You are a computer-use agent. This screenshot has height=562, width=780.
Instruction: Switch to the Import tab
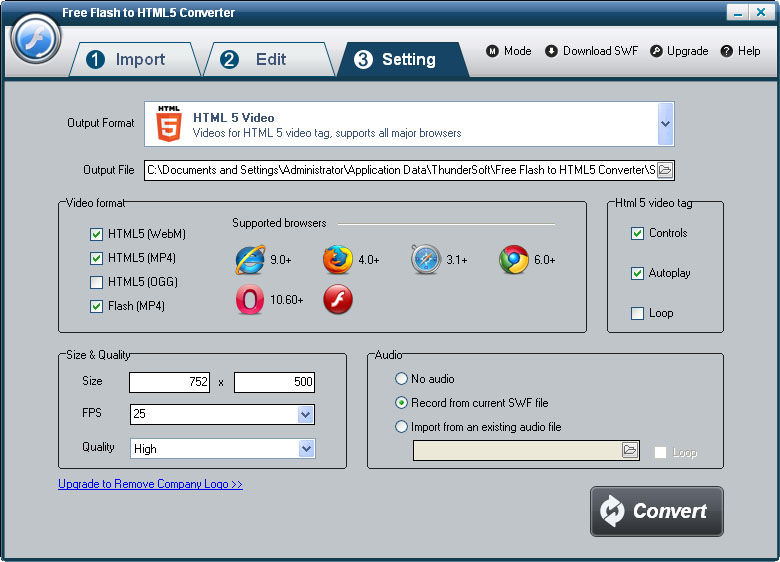click(x=135, y=59)
